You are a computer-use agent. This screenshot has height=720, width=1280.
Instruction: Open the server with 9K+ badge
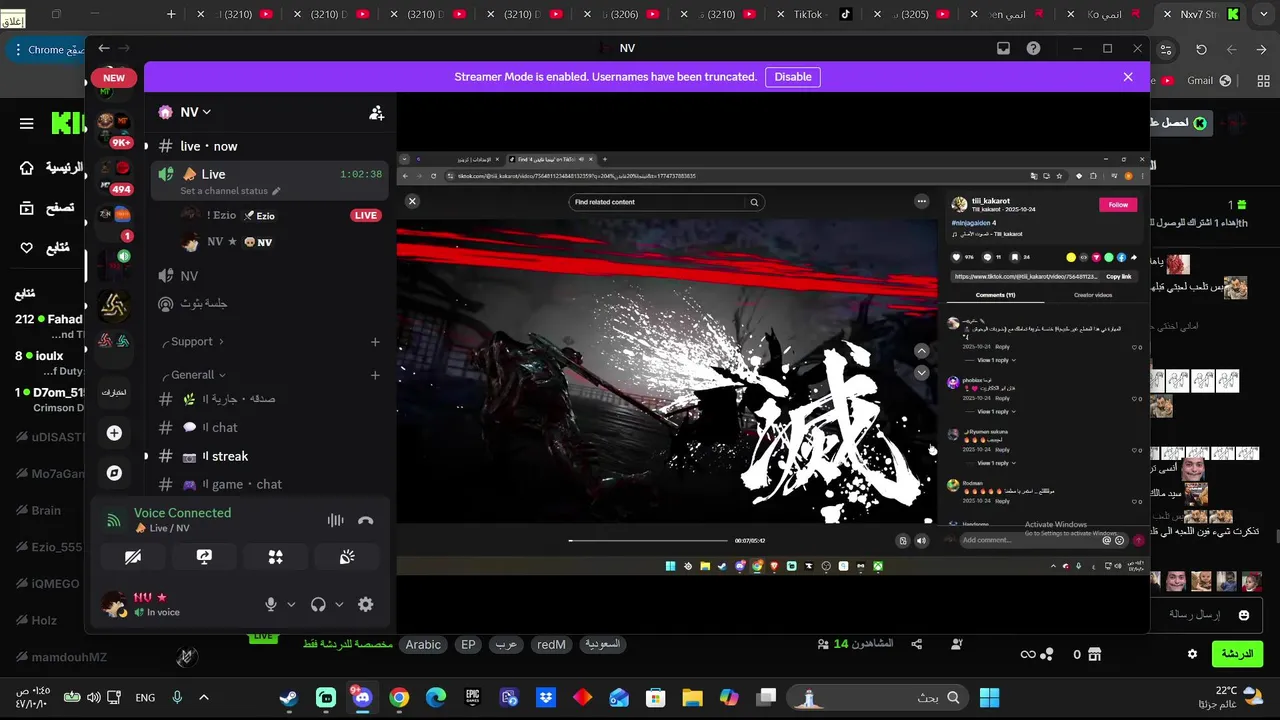[x=114, y=127]
